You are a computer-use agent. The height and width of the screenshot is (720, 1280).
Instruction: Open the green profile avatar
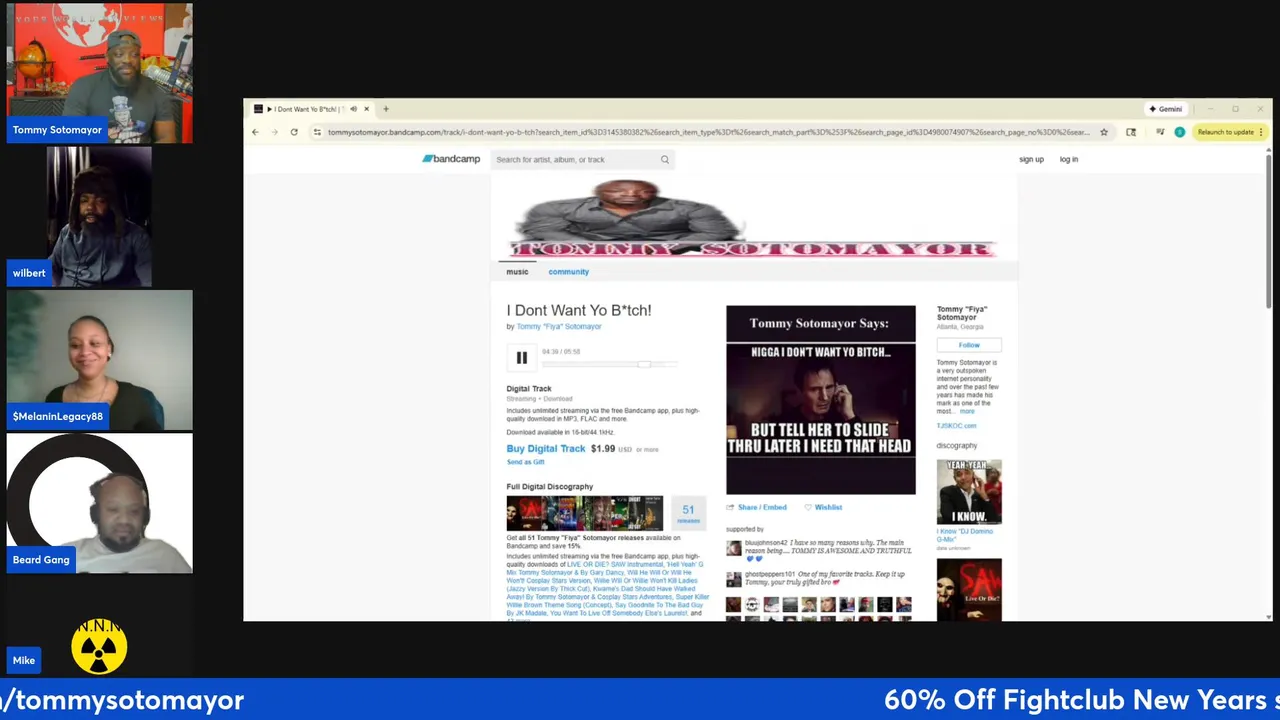click(1180, 132)
